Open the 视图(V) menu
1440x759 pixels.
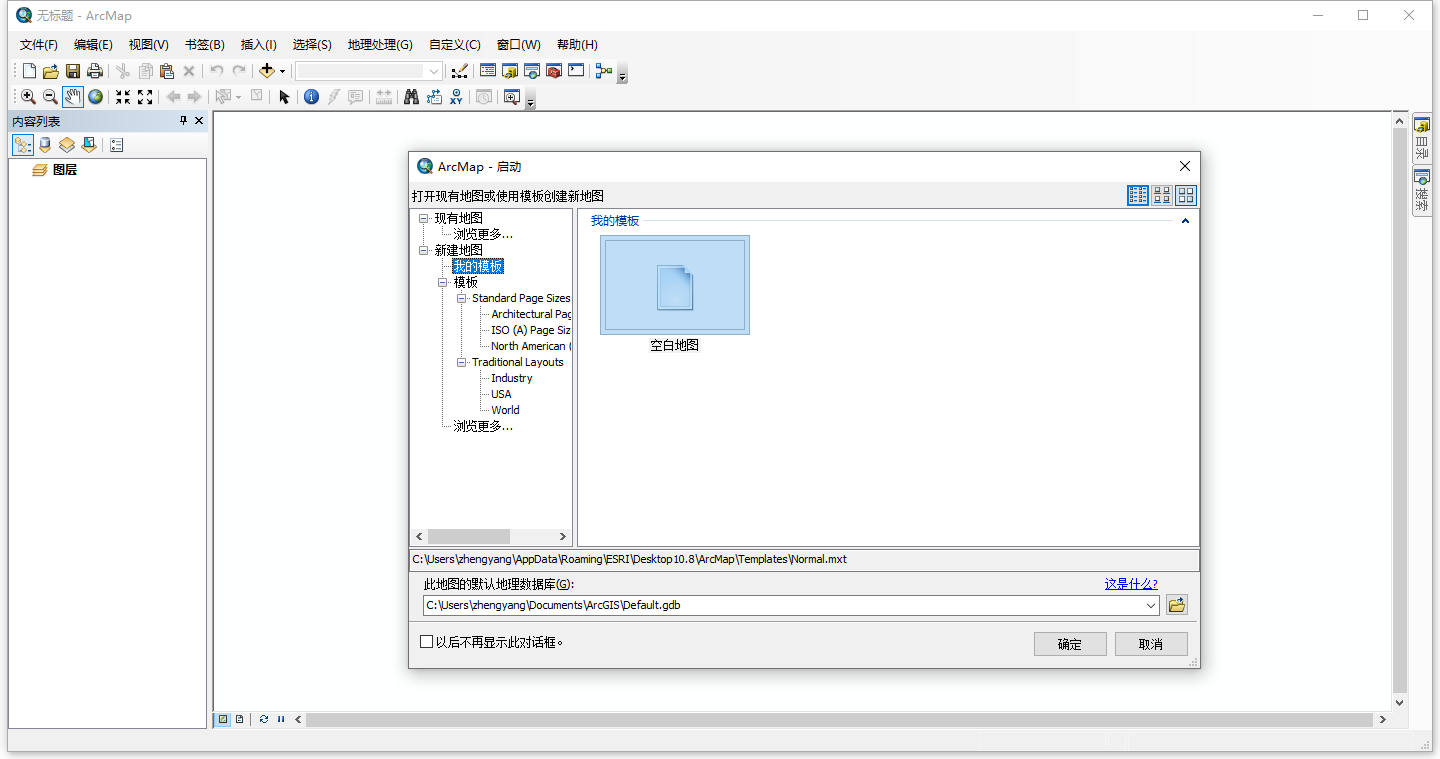[148, 45]
